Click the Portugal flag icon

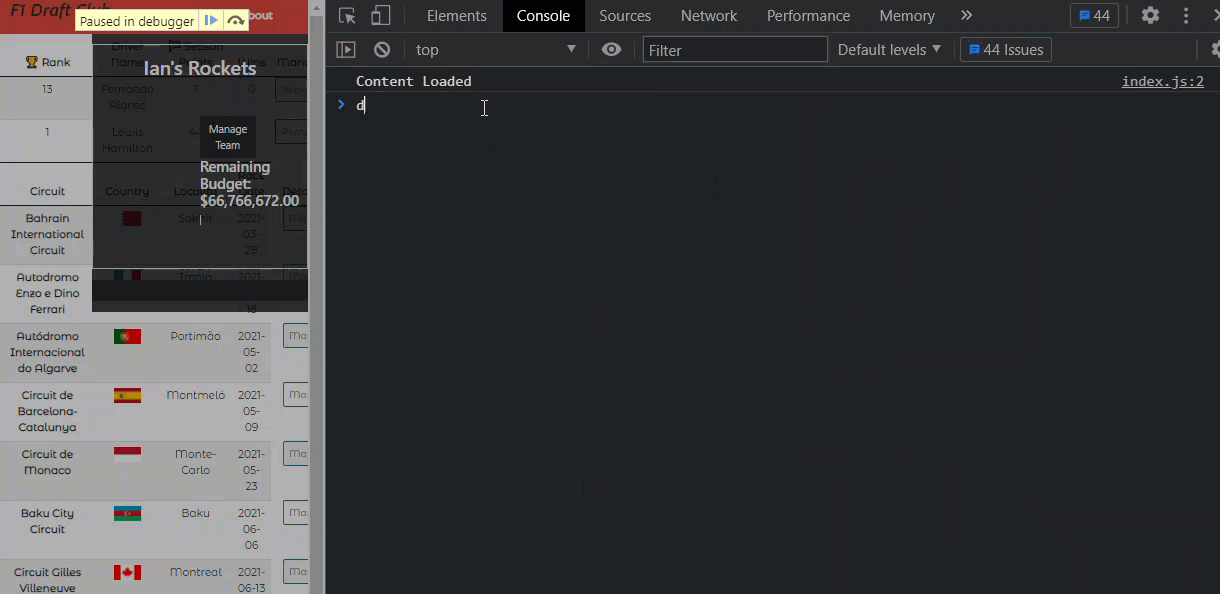click(x=127, y=336)
